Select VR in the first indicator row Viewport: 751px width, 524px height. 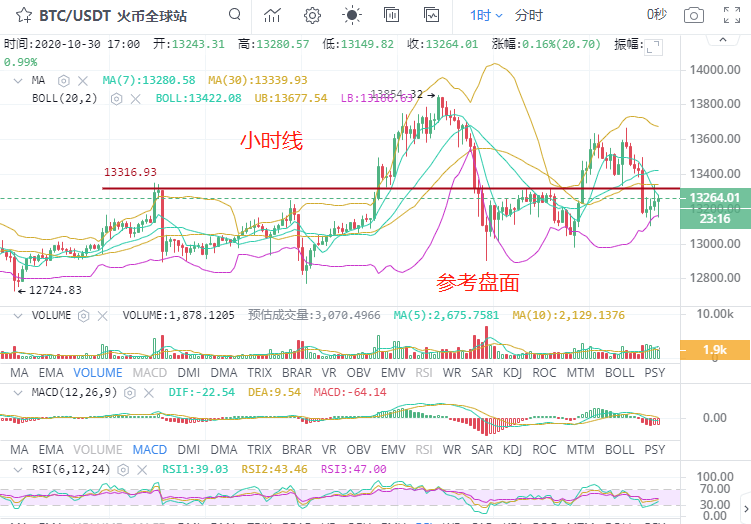[x=329, y=373]
